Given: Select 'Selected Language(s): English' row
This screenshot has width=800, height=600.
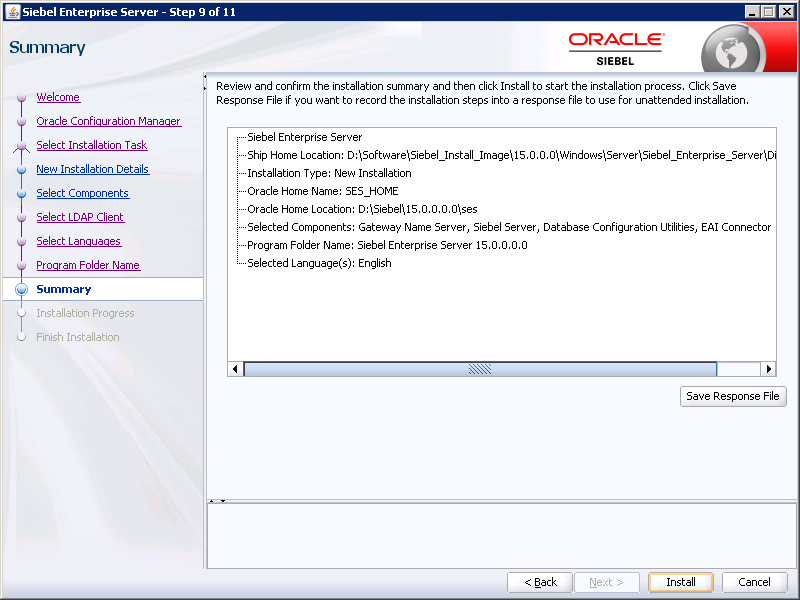Looking at the screenshot, I should pos(319,263).
